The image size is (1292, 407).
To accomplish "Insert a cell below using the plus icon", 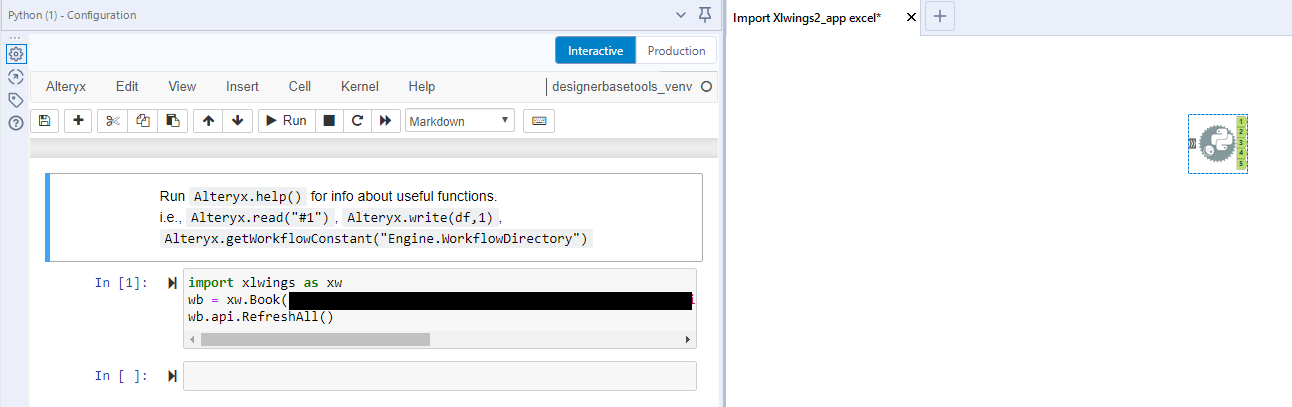I will 78,121.
